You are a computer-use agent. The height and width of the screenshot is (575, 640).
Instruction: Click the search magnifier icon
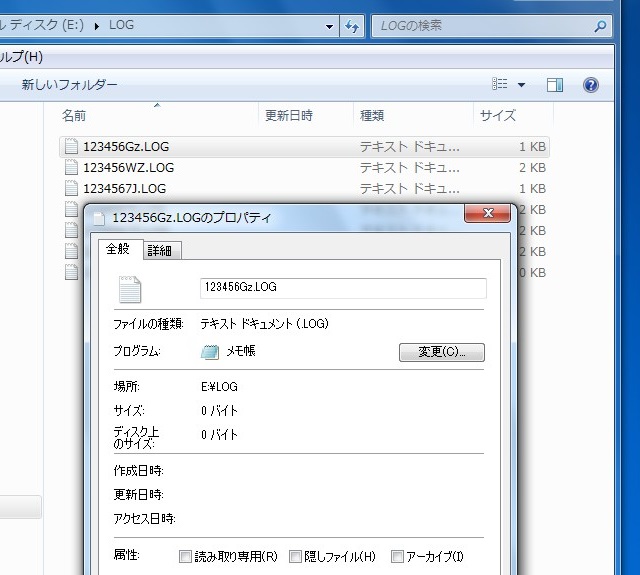click(599, 26)
